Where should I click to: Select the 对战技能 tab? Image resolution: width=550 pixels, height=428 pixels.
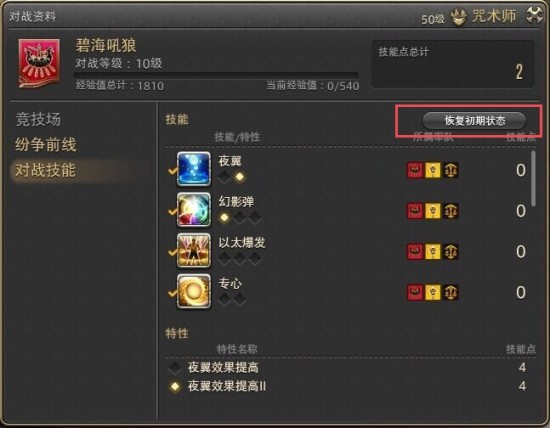pyautogui.click(x=46, y=170)
